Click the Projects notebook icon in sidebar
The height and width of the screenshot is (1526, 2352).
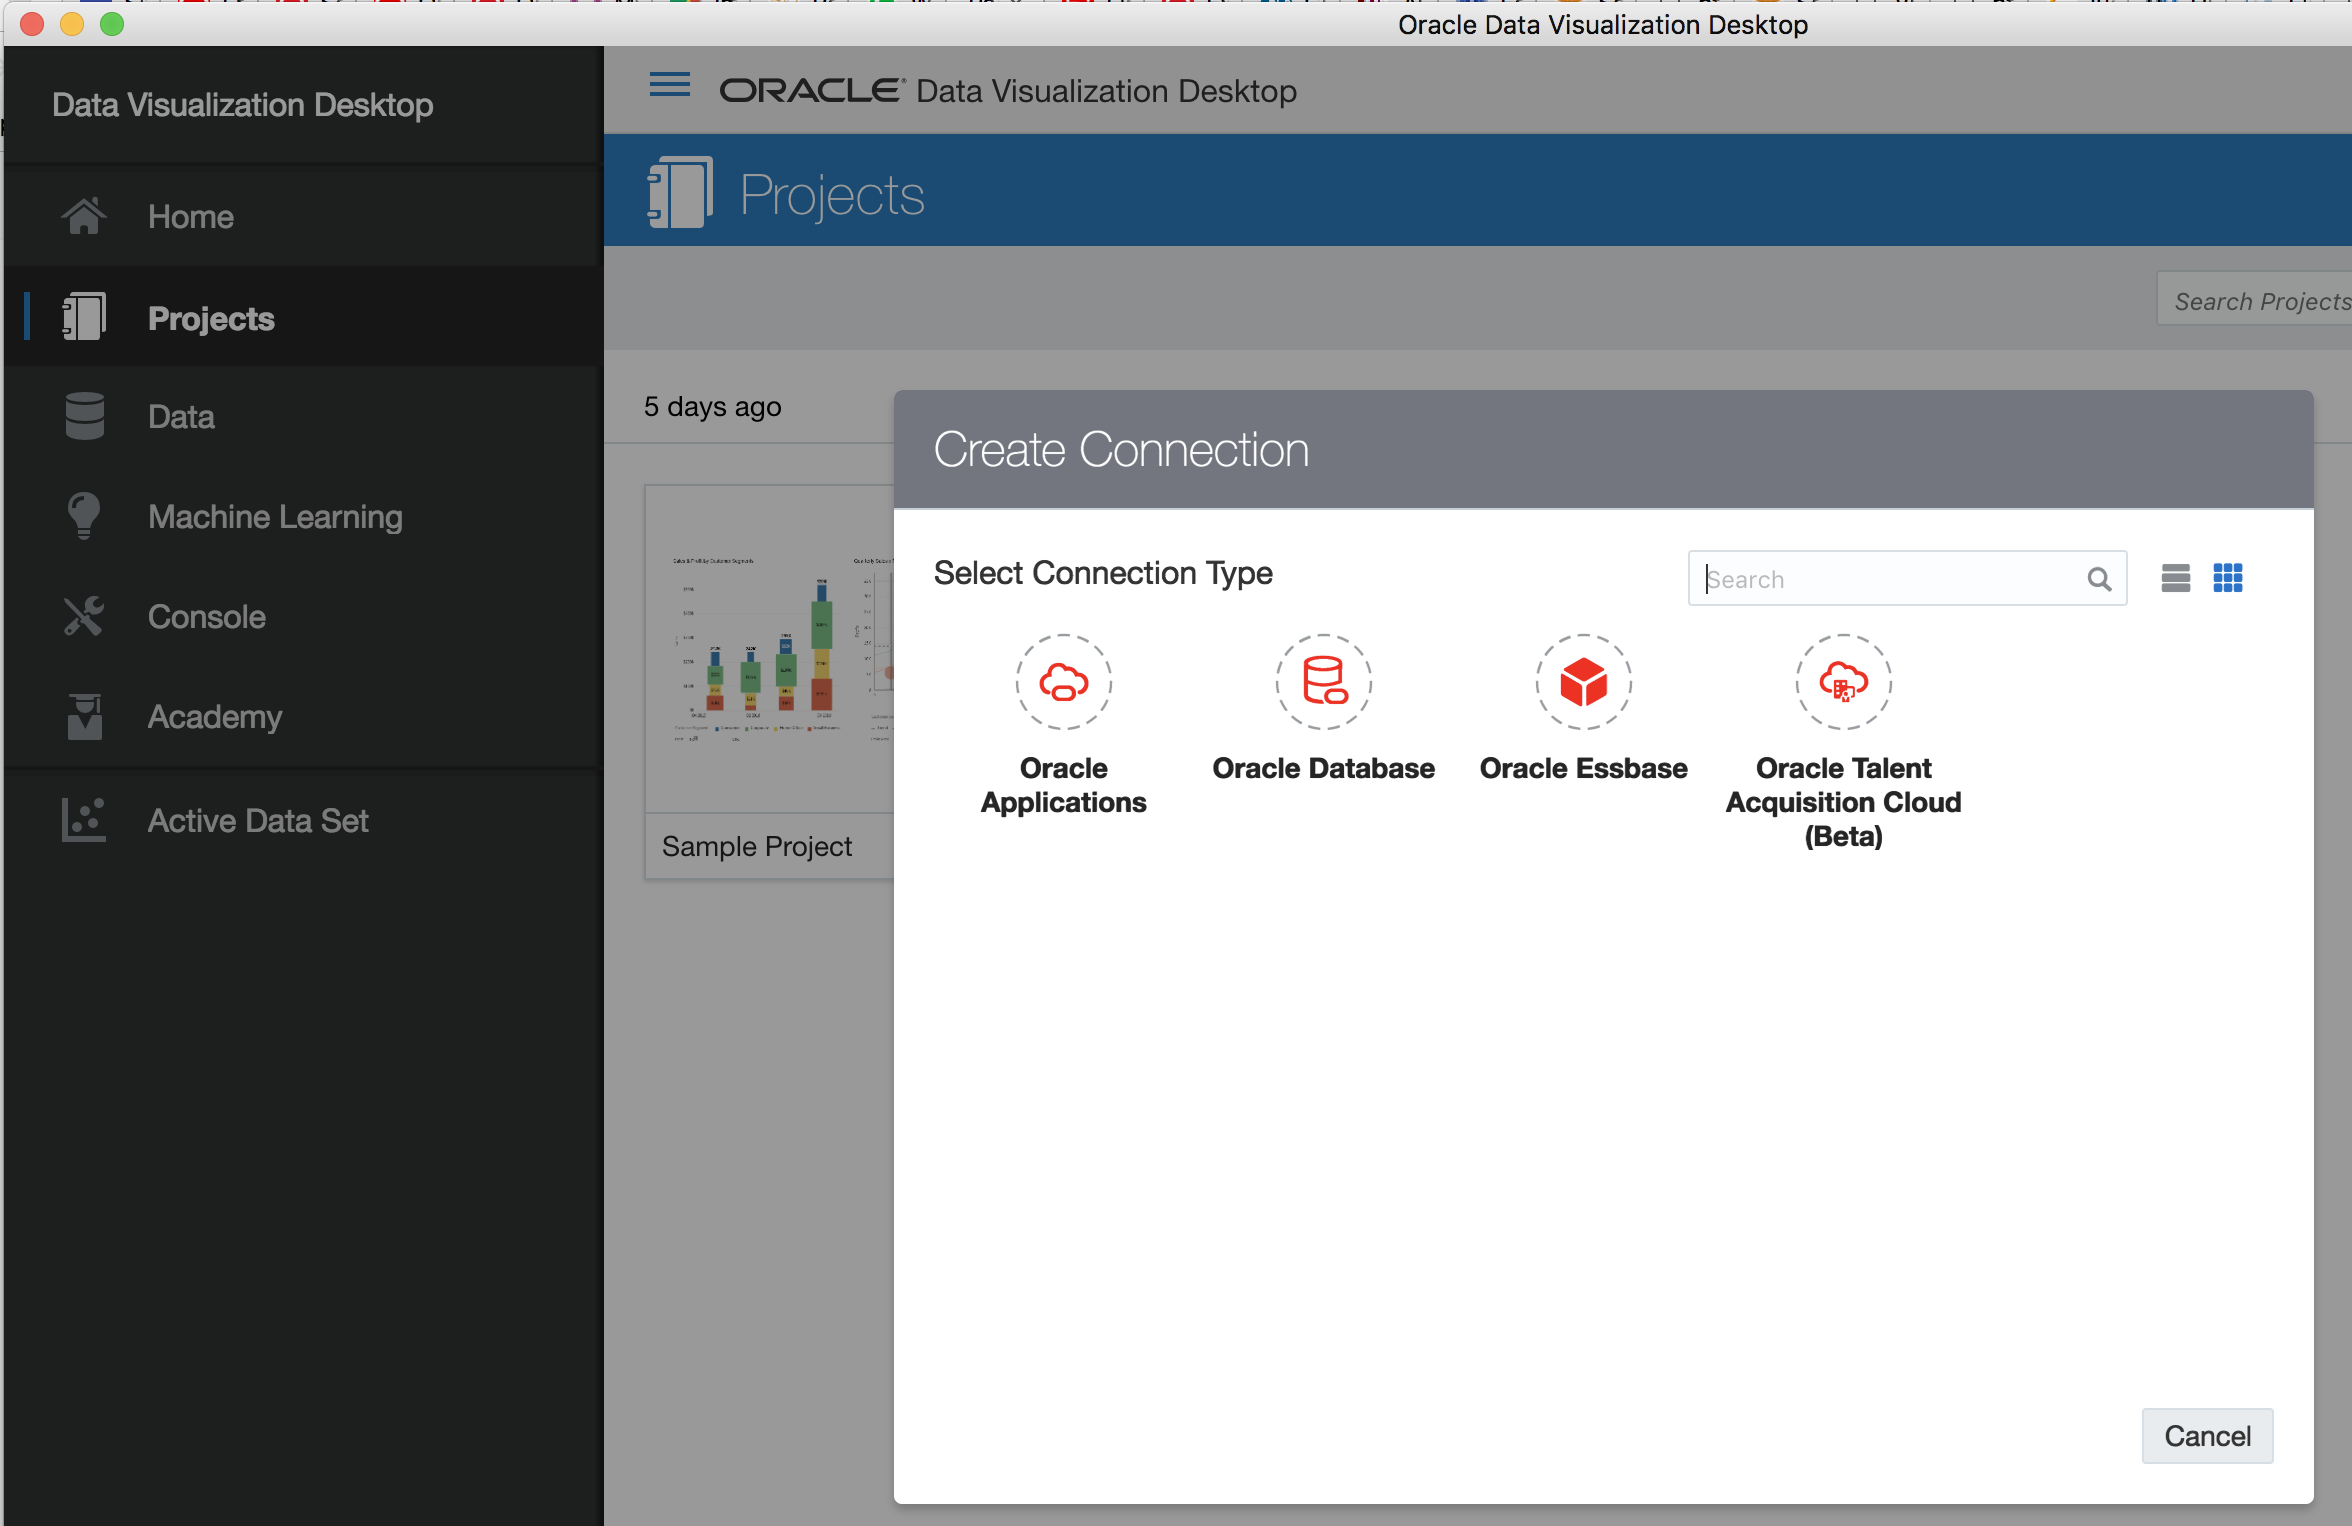pos(84,317)
